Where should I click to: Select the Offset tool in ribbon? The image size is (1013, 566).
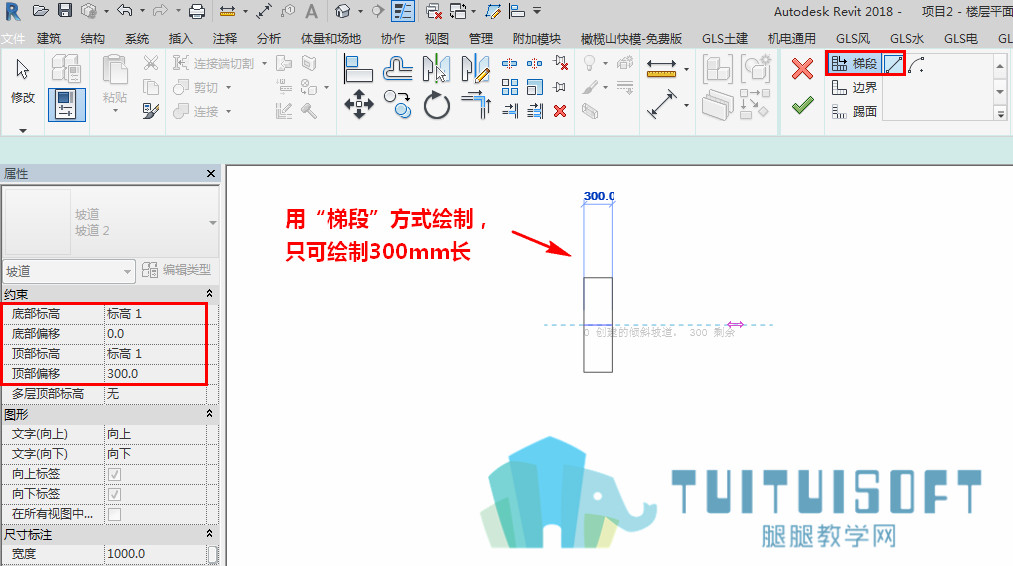tap(397, 68)
